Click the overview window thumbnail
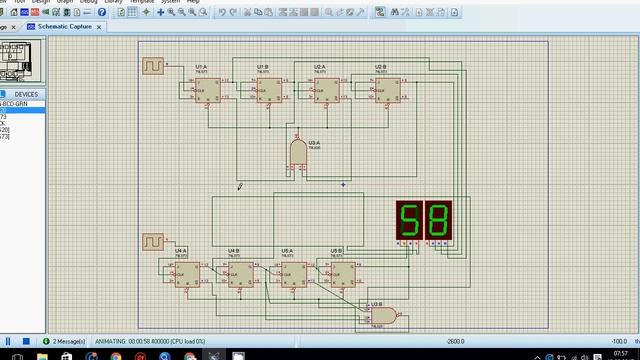Image resolution: width=640 pixels, height=360 pixels. click(x=20, y=61)
